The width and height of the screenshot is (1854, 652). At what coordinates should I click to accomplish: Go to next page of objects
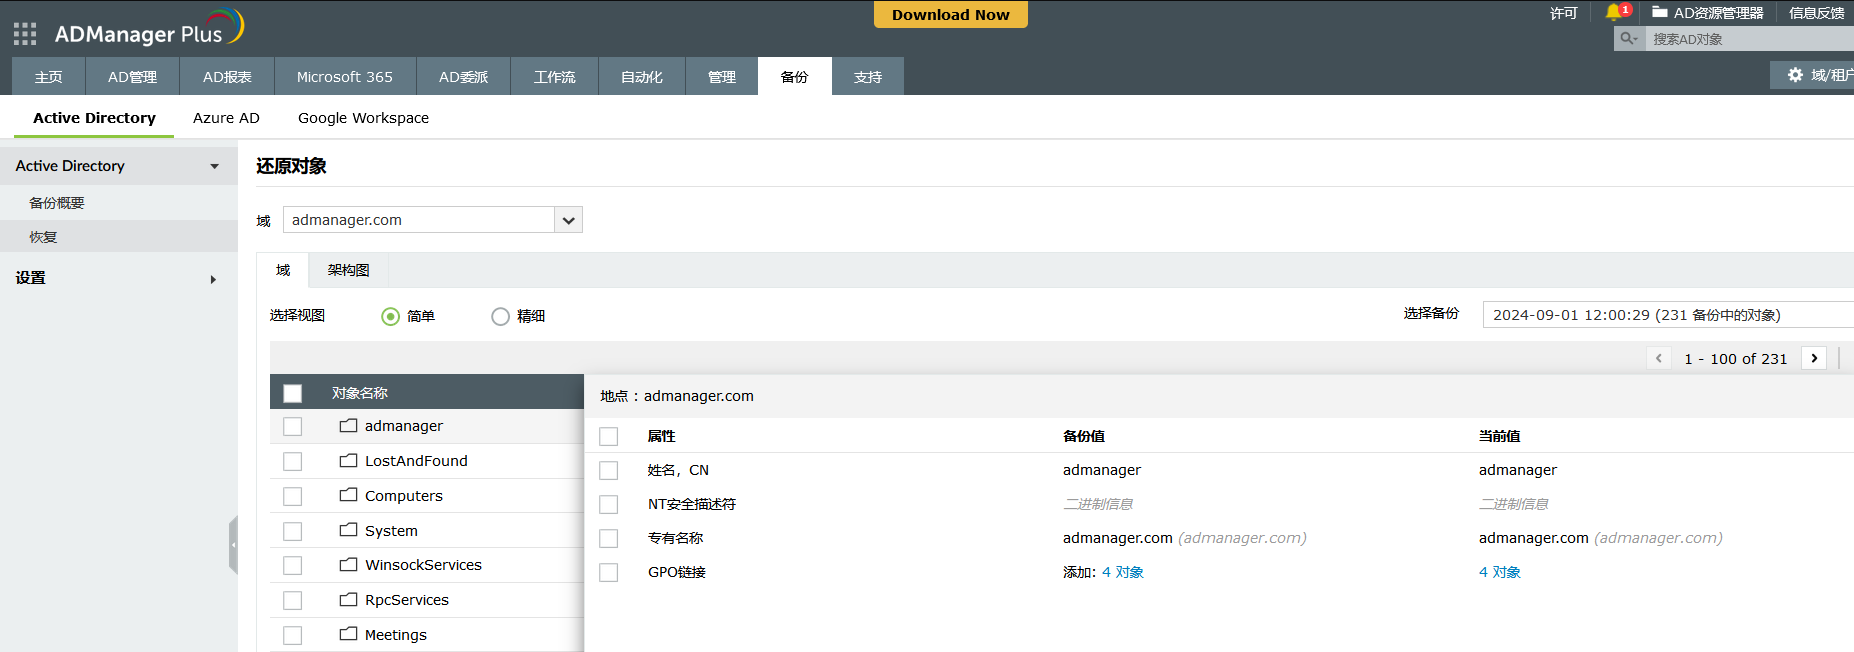1814,358
